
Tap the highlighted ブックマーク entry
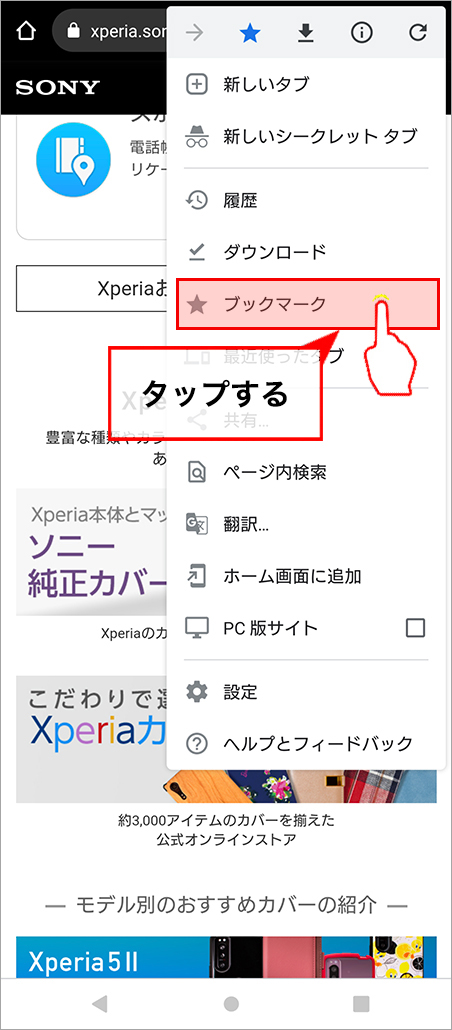click(x=307, y=303)
